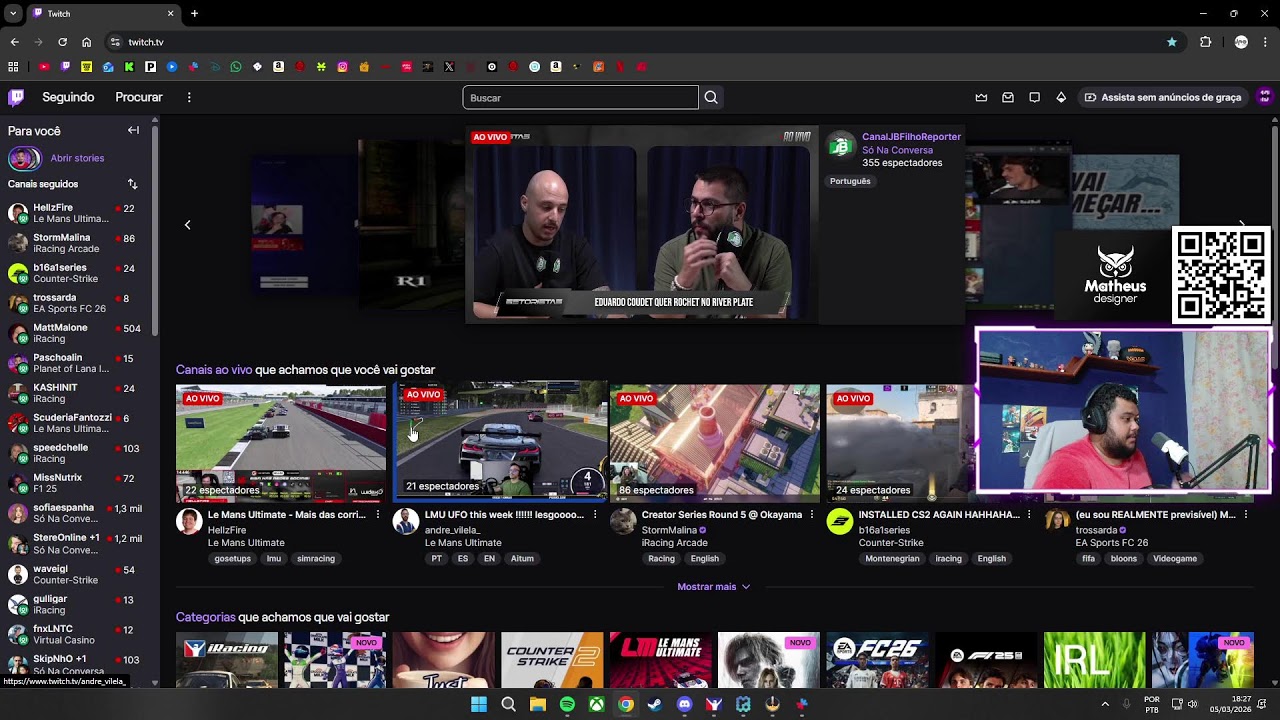Click the Twitch logo home icon

[x=16, y=97]
